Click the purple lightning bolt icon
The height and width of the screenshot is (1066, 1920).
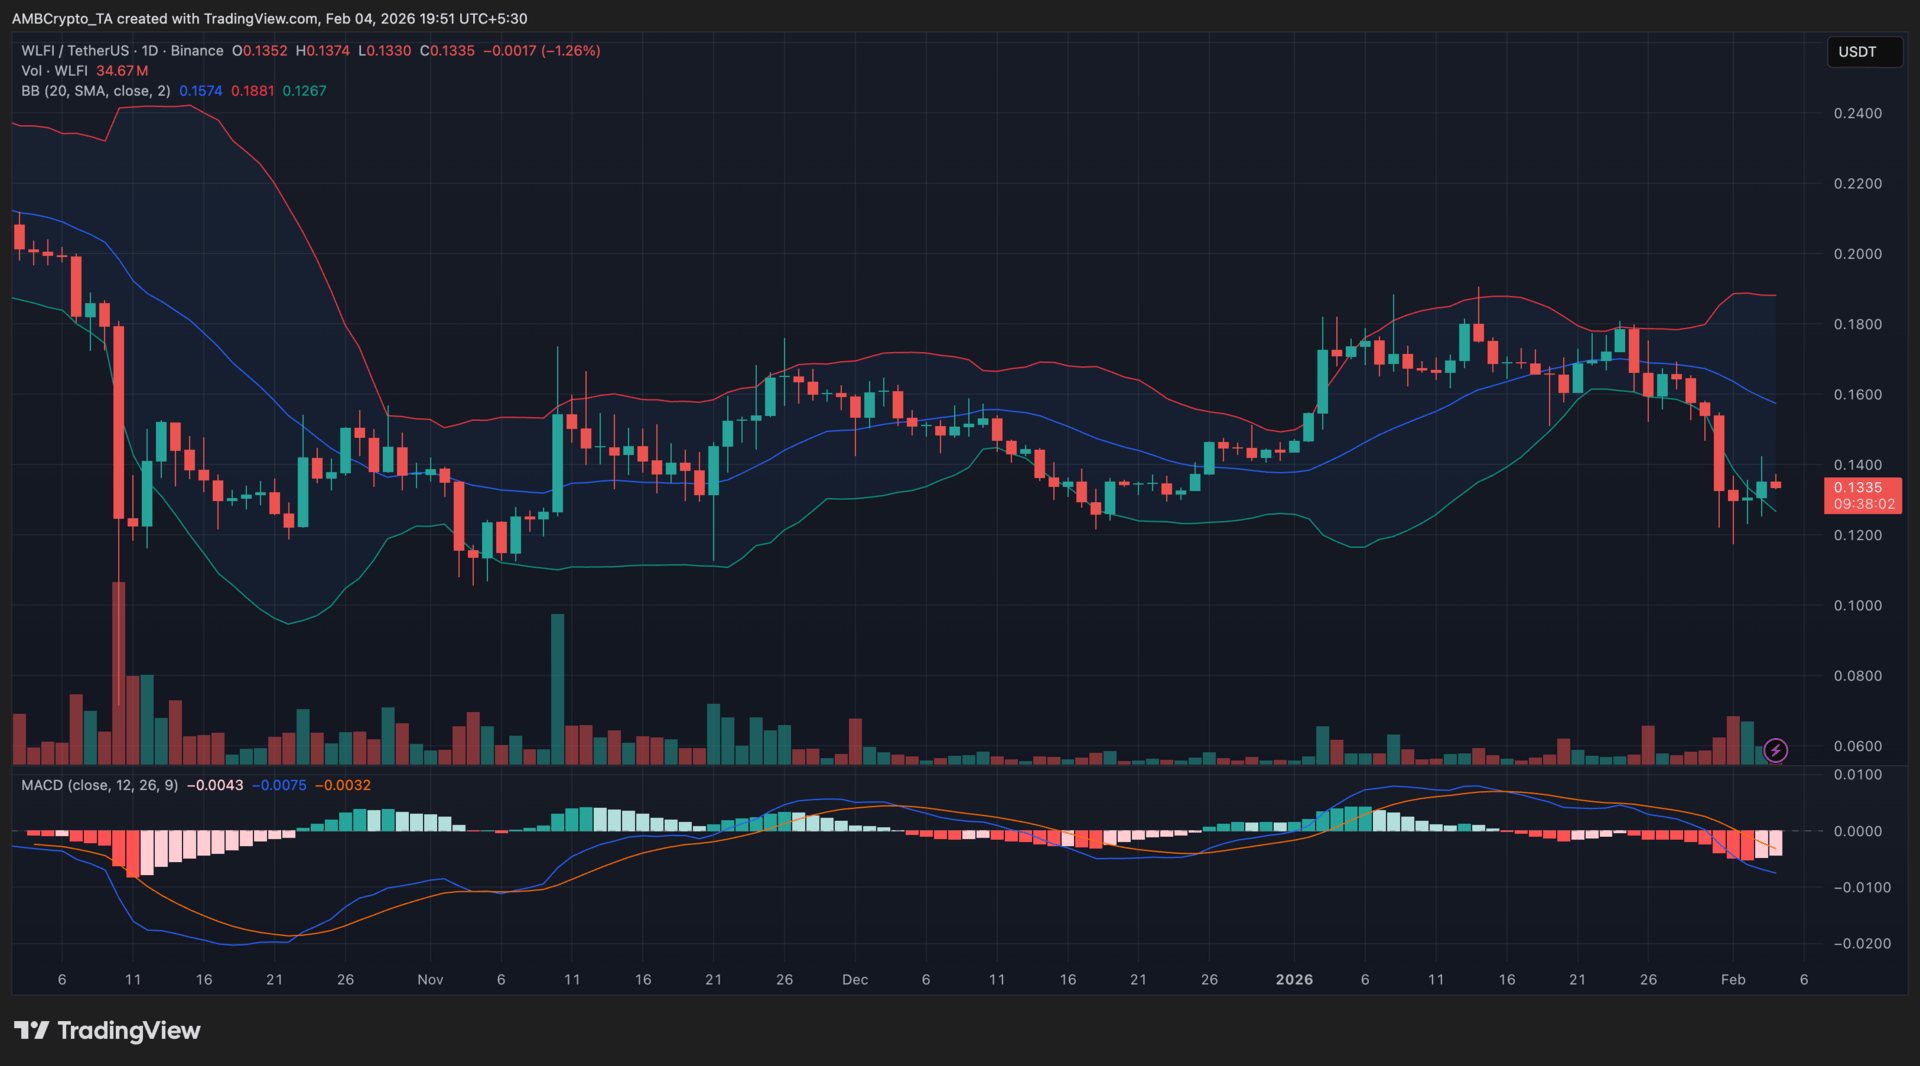[1776, 750]
